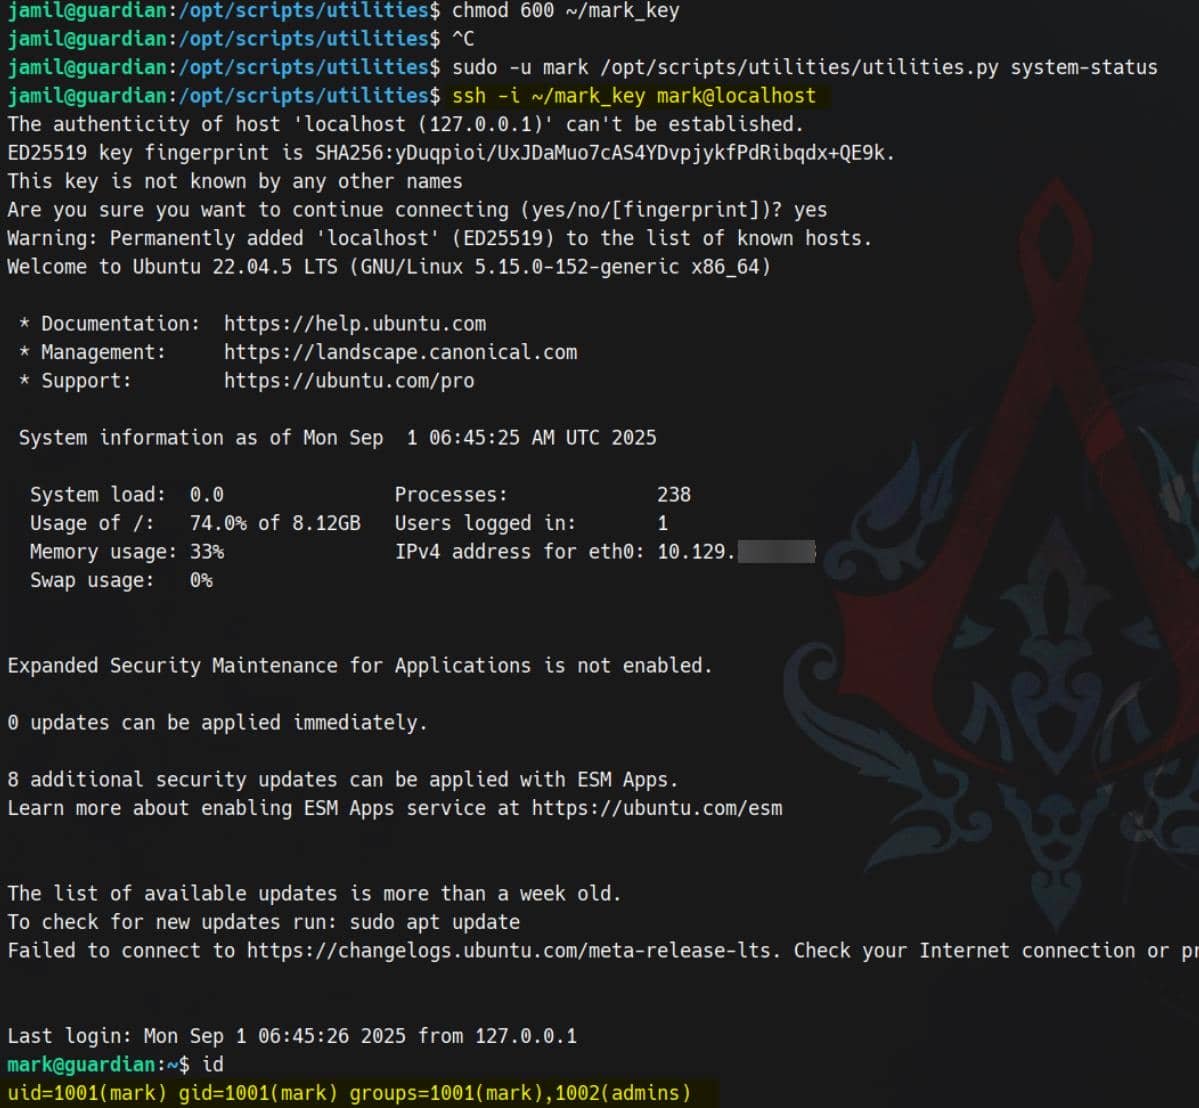The width and height of the screenshot is (1199, 1108).
Task: Click the 'Last login: Mon Sep 1 06:45:26' line
Action: 292,1036
